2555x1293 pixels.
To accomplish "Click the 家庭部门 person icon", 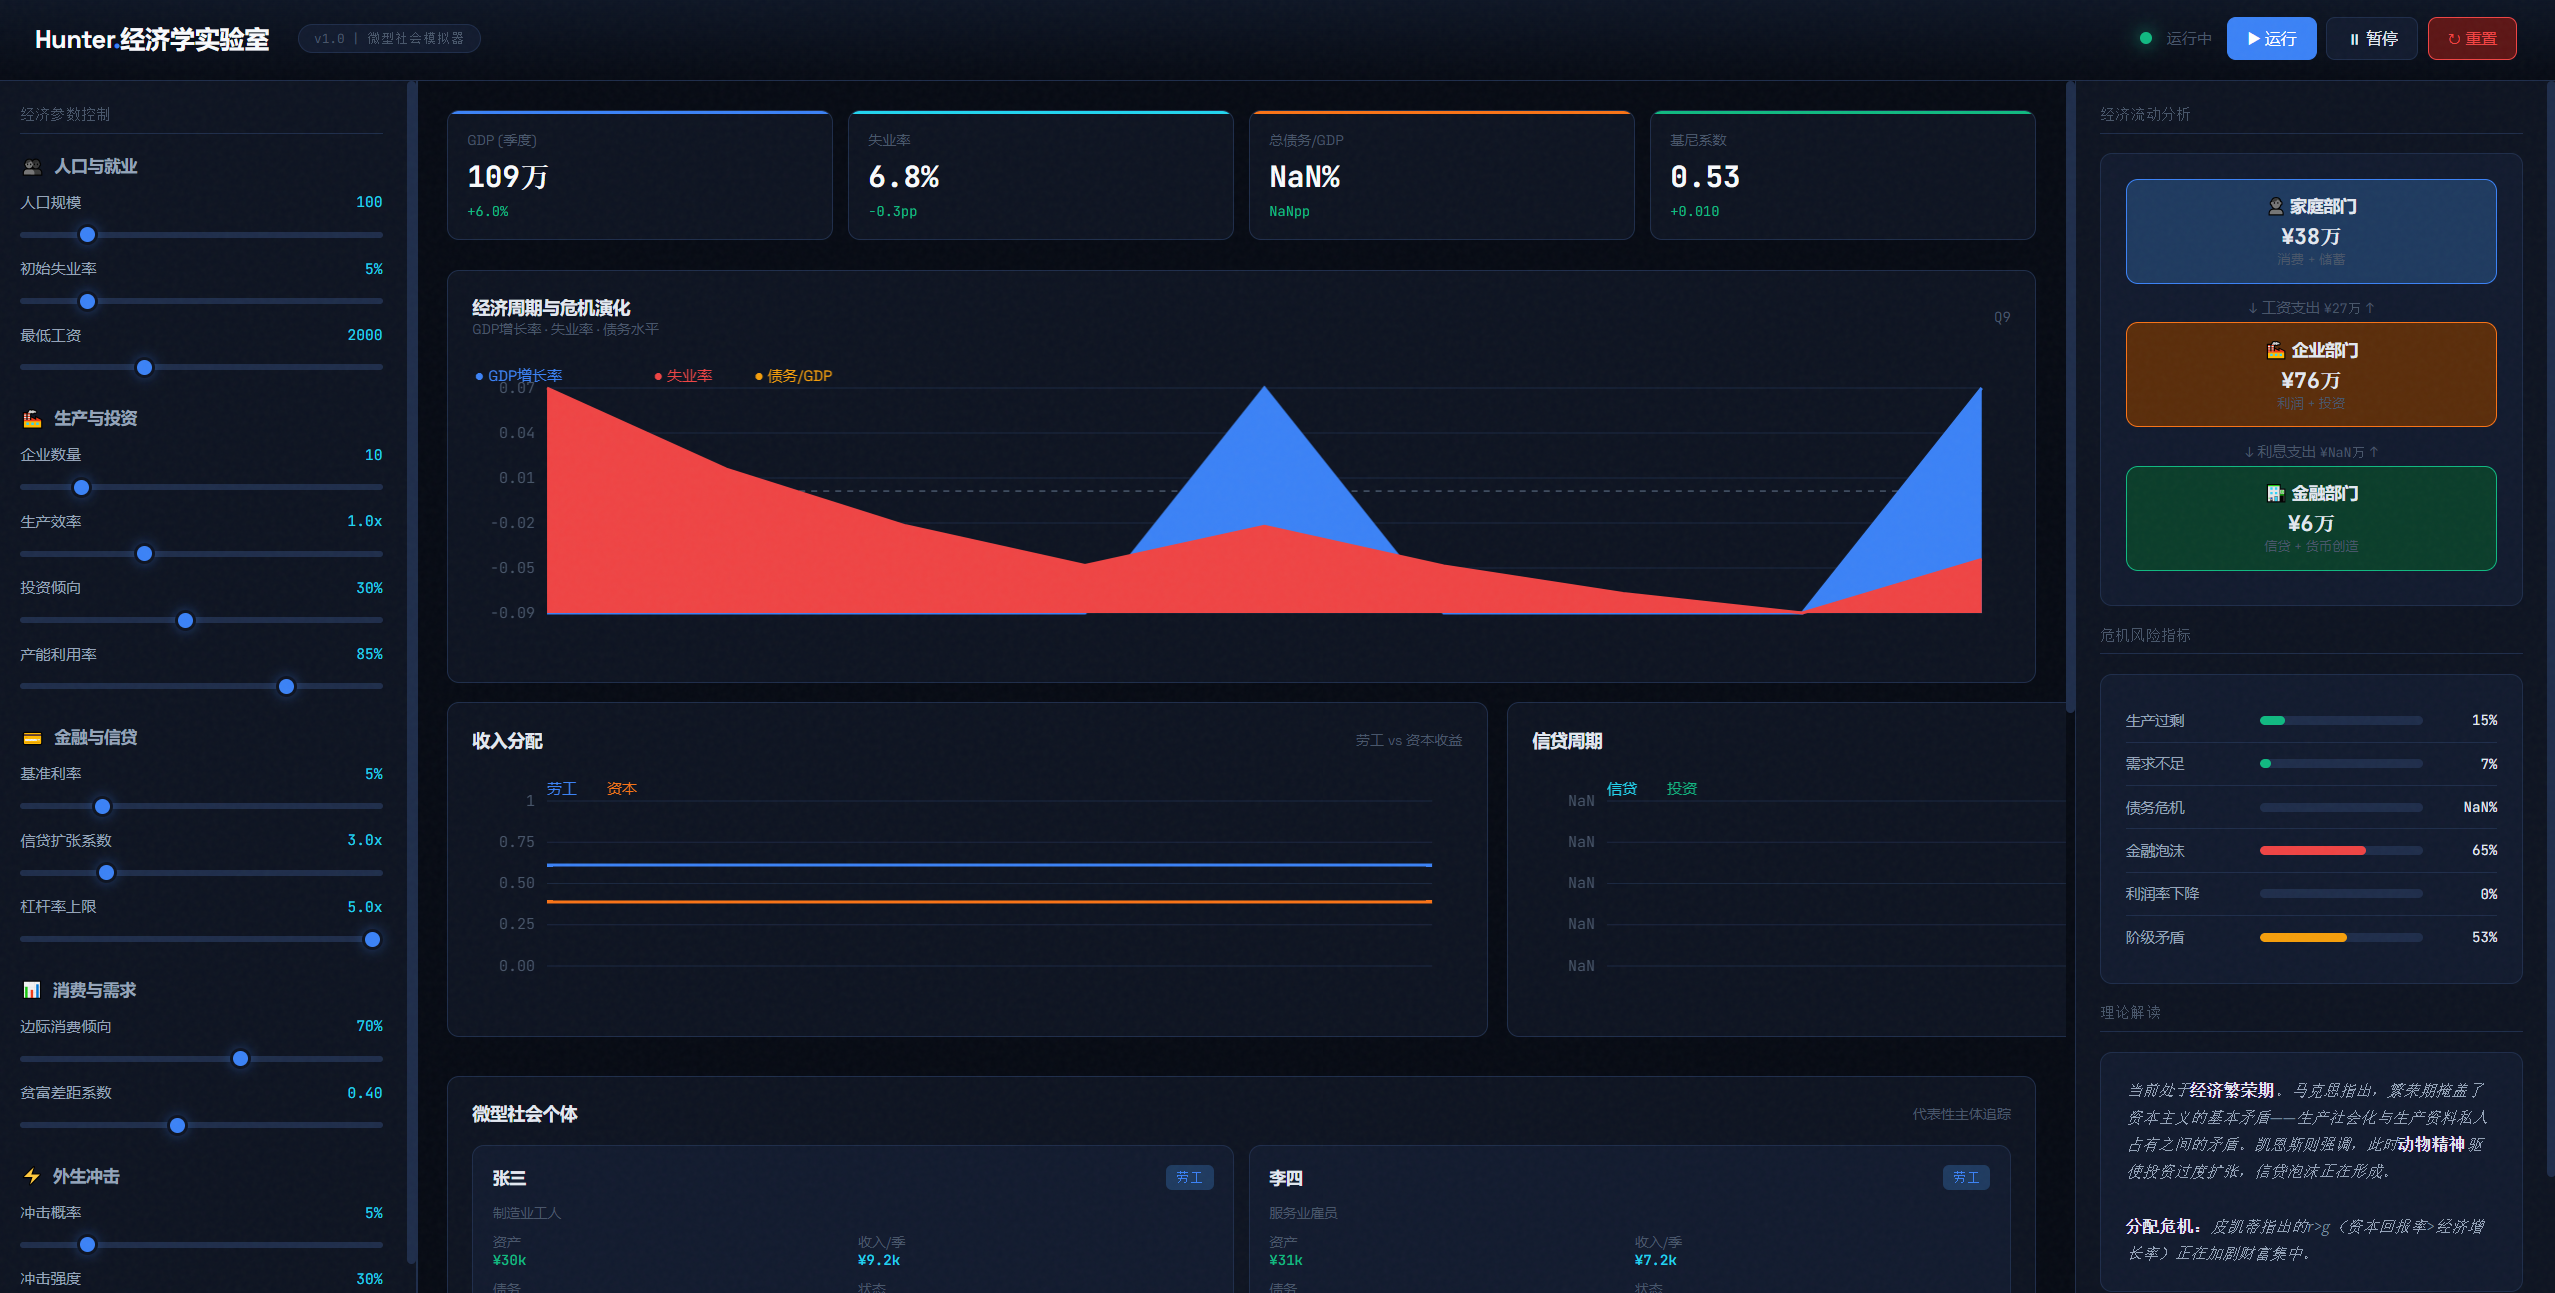I will click(2275, 207).
